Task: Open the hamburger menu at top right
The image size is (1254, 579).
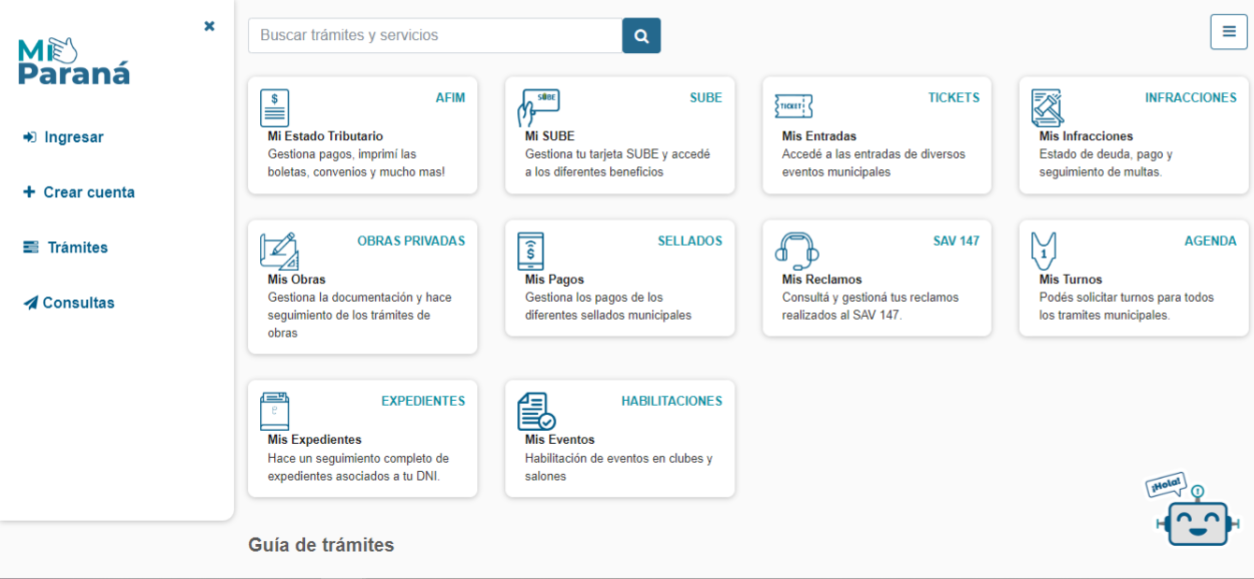Action: point(1229,32)
